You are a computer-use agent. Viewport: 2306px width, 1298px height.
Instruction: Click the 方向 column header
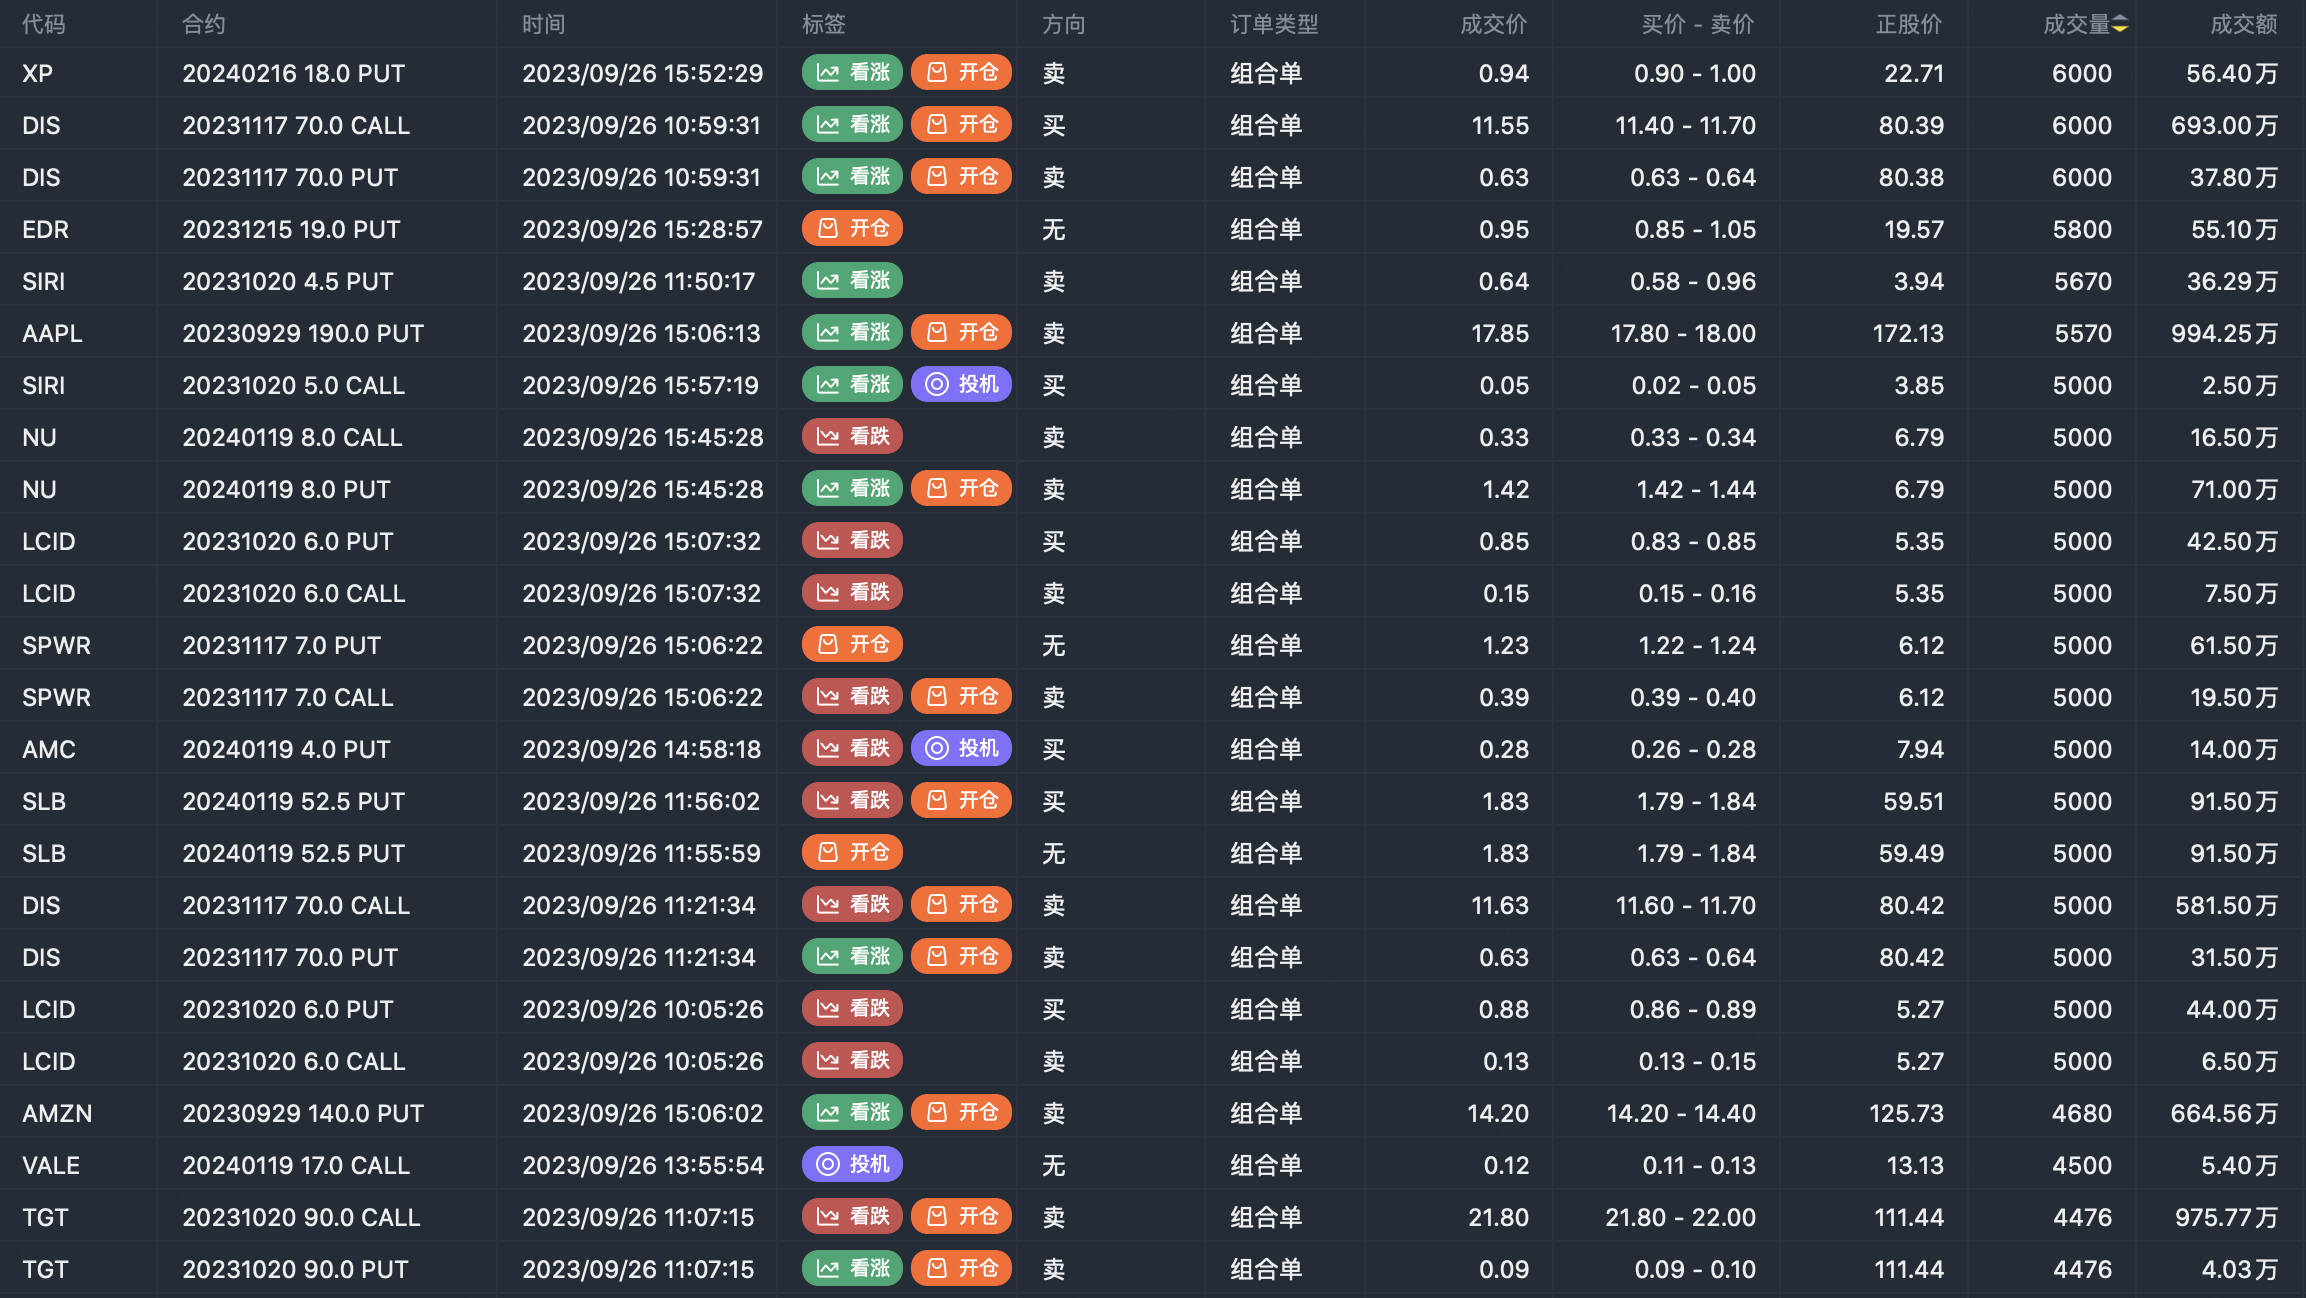(x=1064, y=24)
